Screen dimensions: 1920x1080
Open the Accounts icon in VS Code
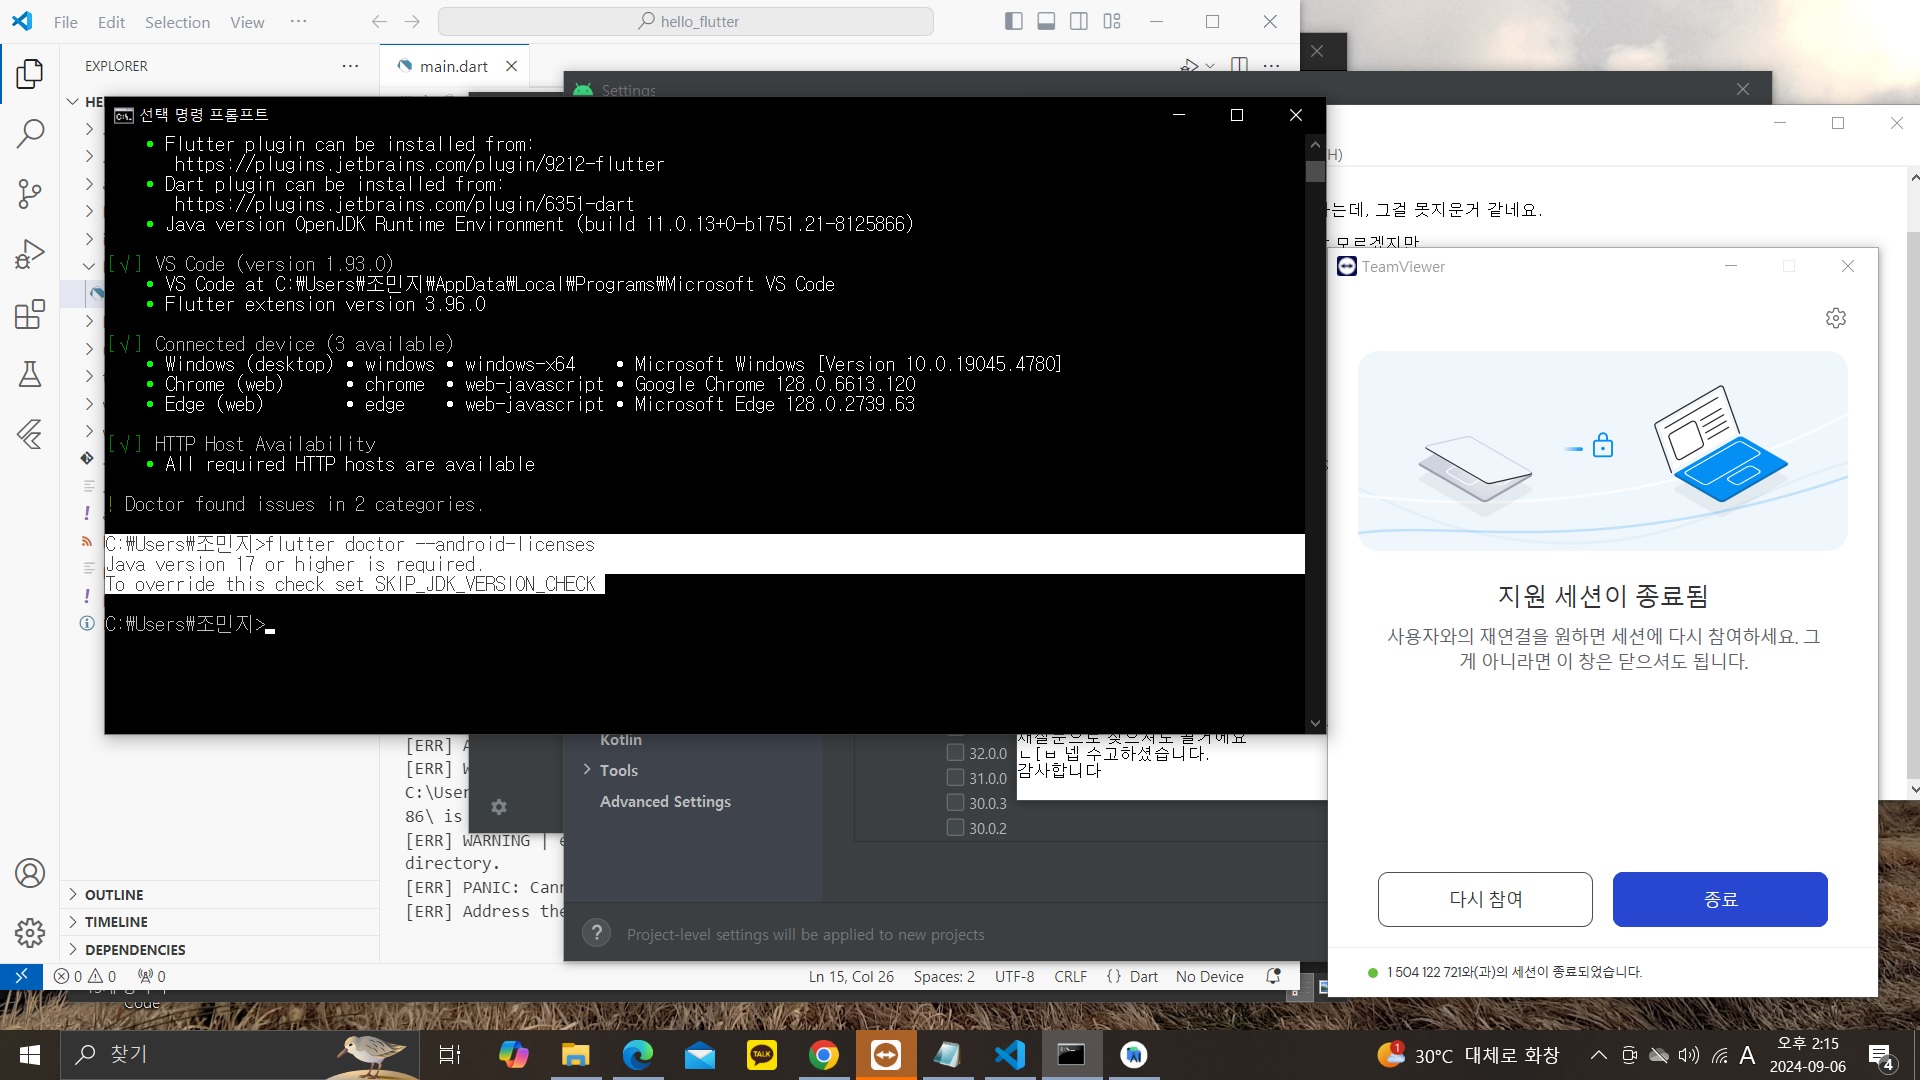click(30, 873)
